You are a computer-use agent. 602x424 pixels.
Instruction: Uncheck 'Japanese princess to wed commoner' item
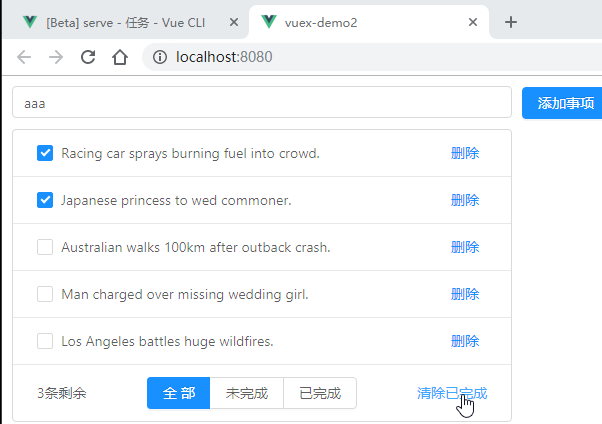(x=45, y=200)
